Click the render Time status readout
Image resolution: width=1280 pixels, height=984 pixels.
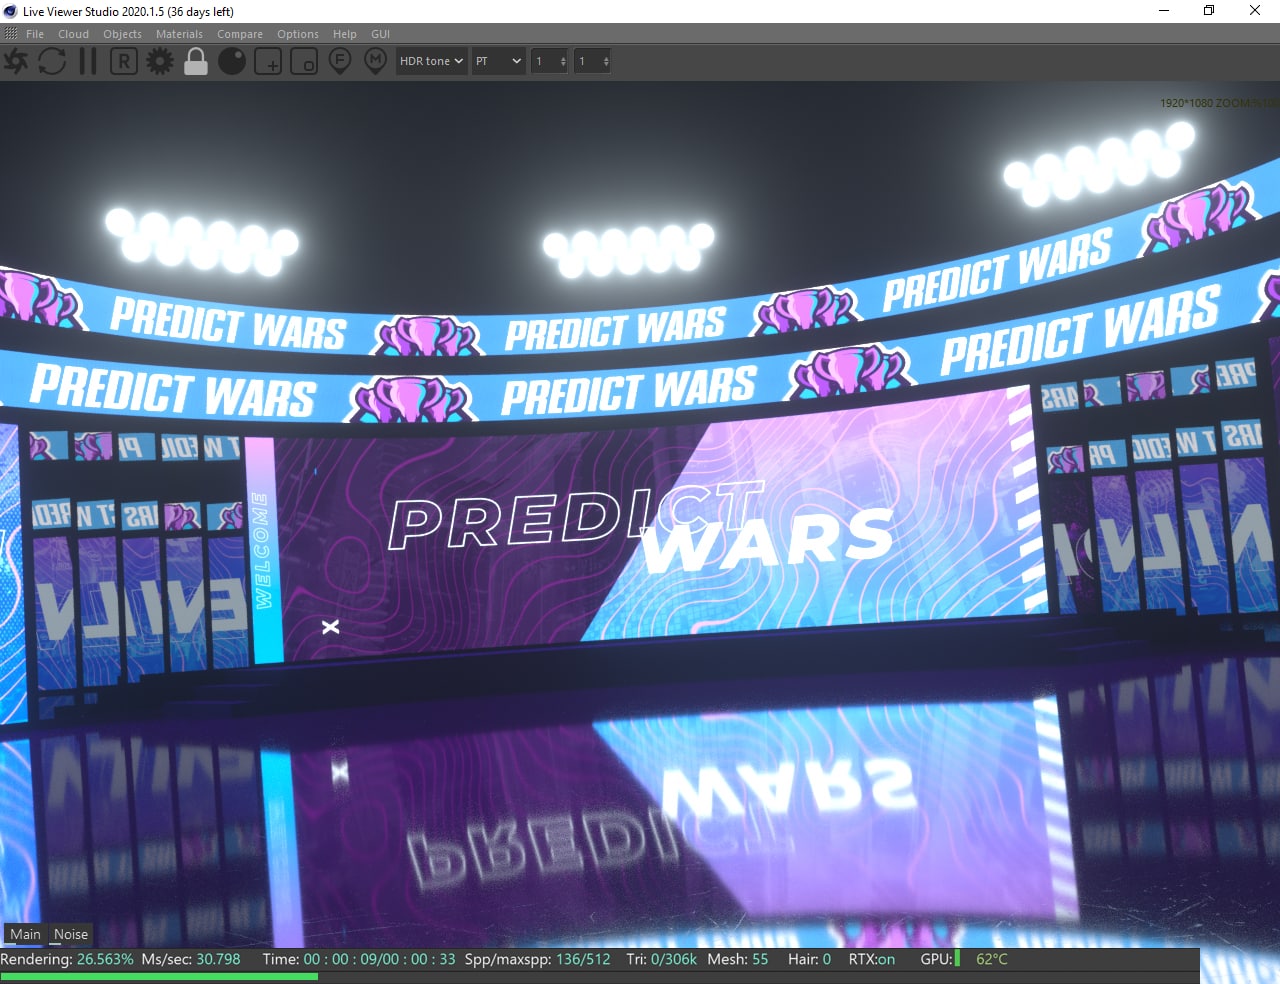(x=359, y=959)
